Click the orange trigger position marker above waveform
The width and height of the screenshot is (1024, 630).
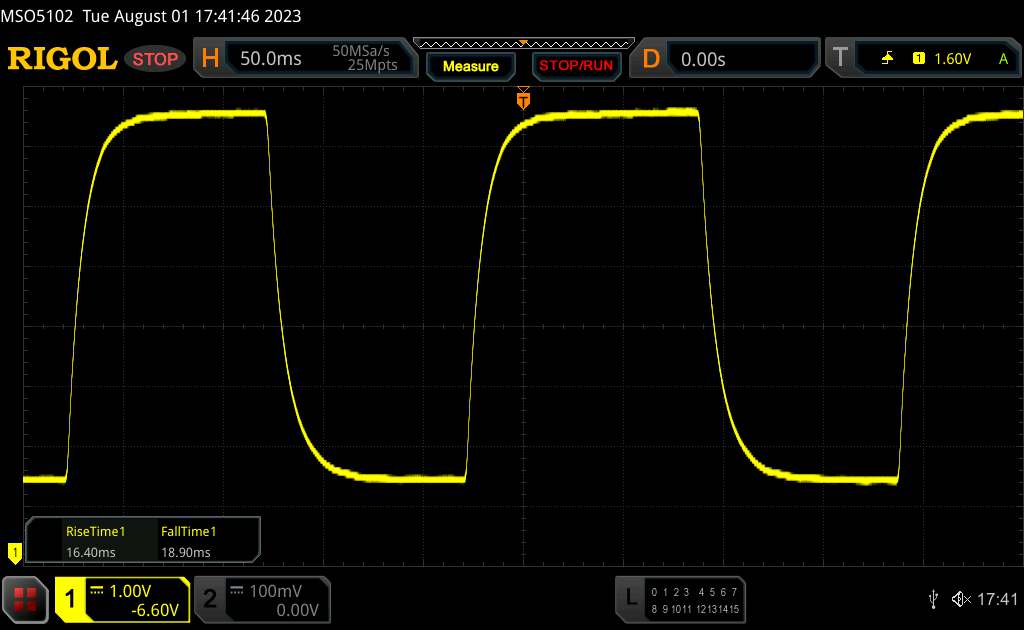click(523, 99)
